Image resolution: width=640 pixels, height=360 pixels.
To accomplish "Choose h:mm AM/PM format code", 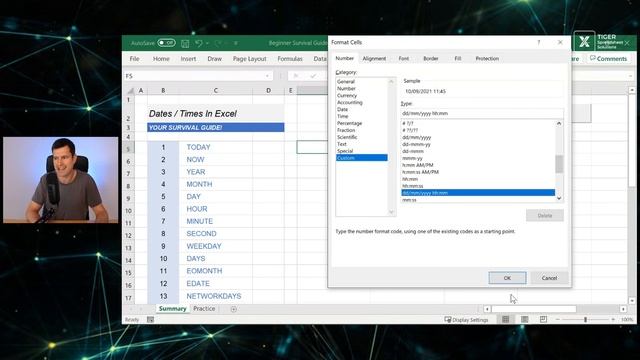I will coord(478,165).
